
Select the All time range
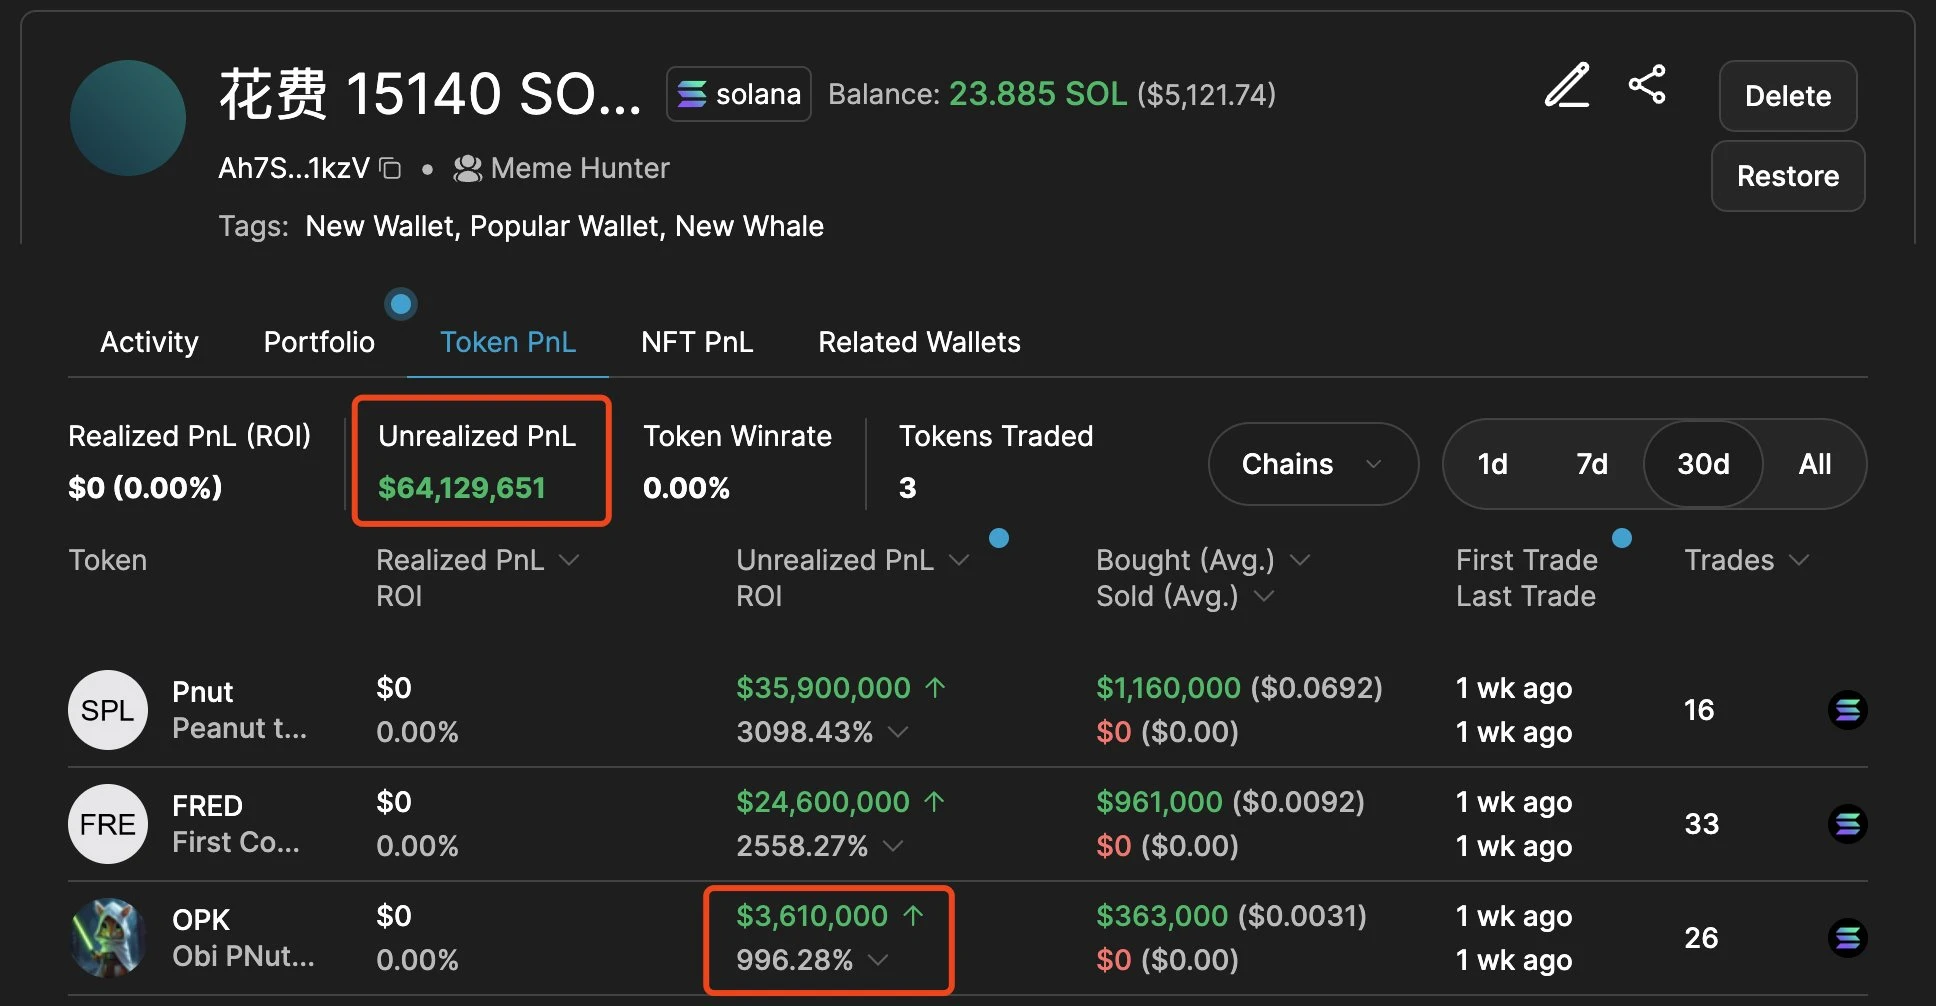point(1814,464)
